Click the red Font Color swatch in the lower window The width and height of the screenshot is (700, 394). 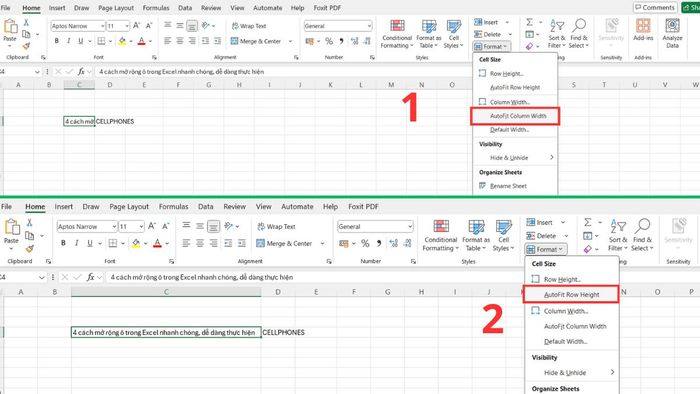coord(157,243)
